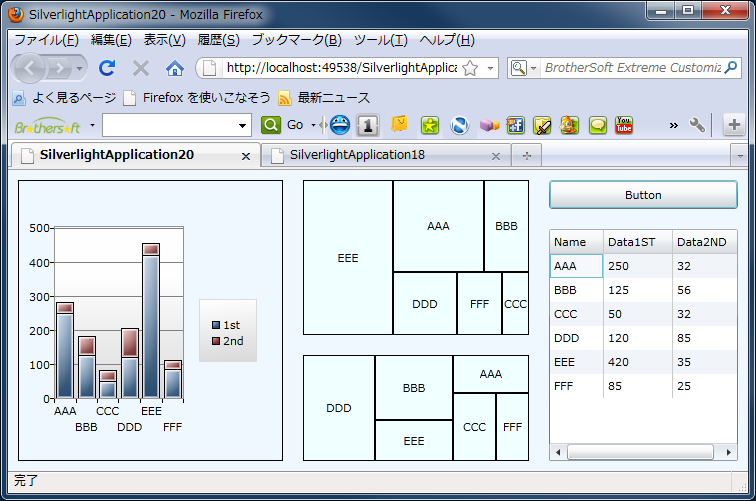756x501 pixels.
Task: Click the RSS feed icon of 最新ニュース
Action: click(x=285, y=98)
